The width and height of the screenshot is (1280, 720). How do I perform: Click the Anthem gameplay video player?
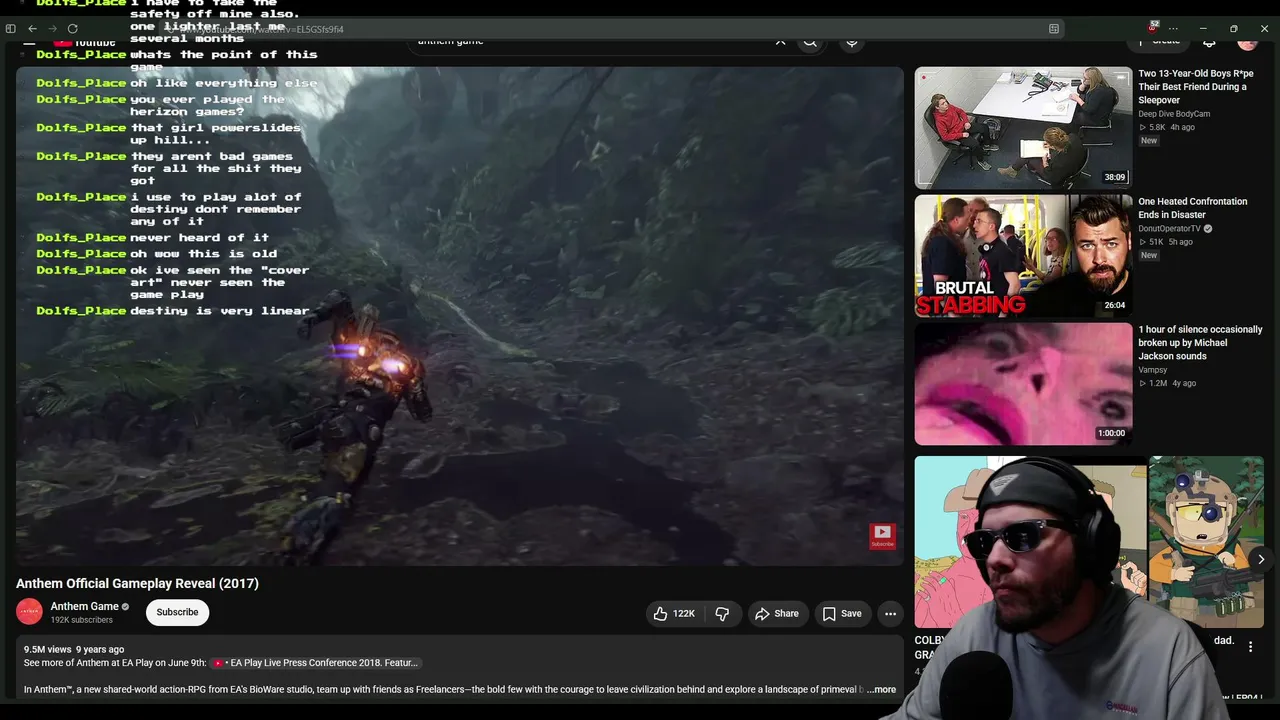pyautogui.click(x=459, y=316)
